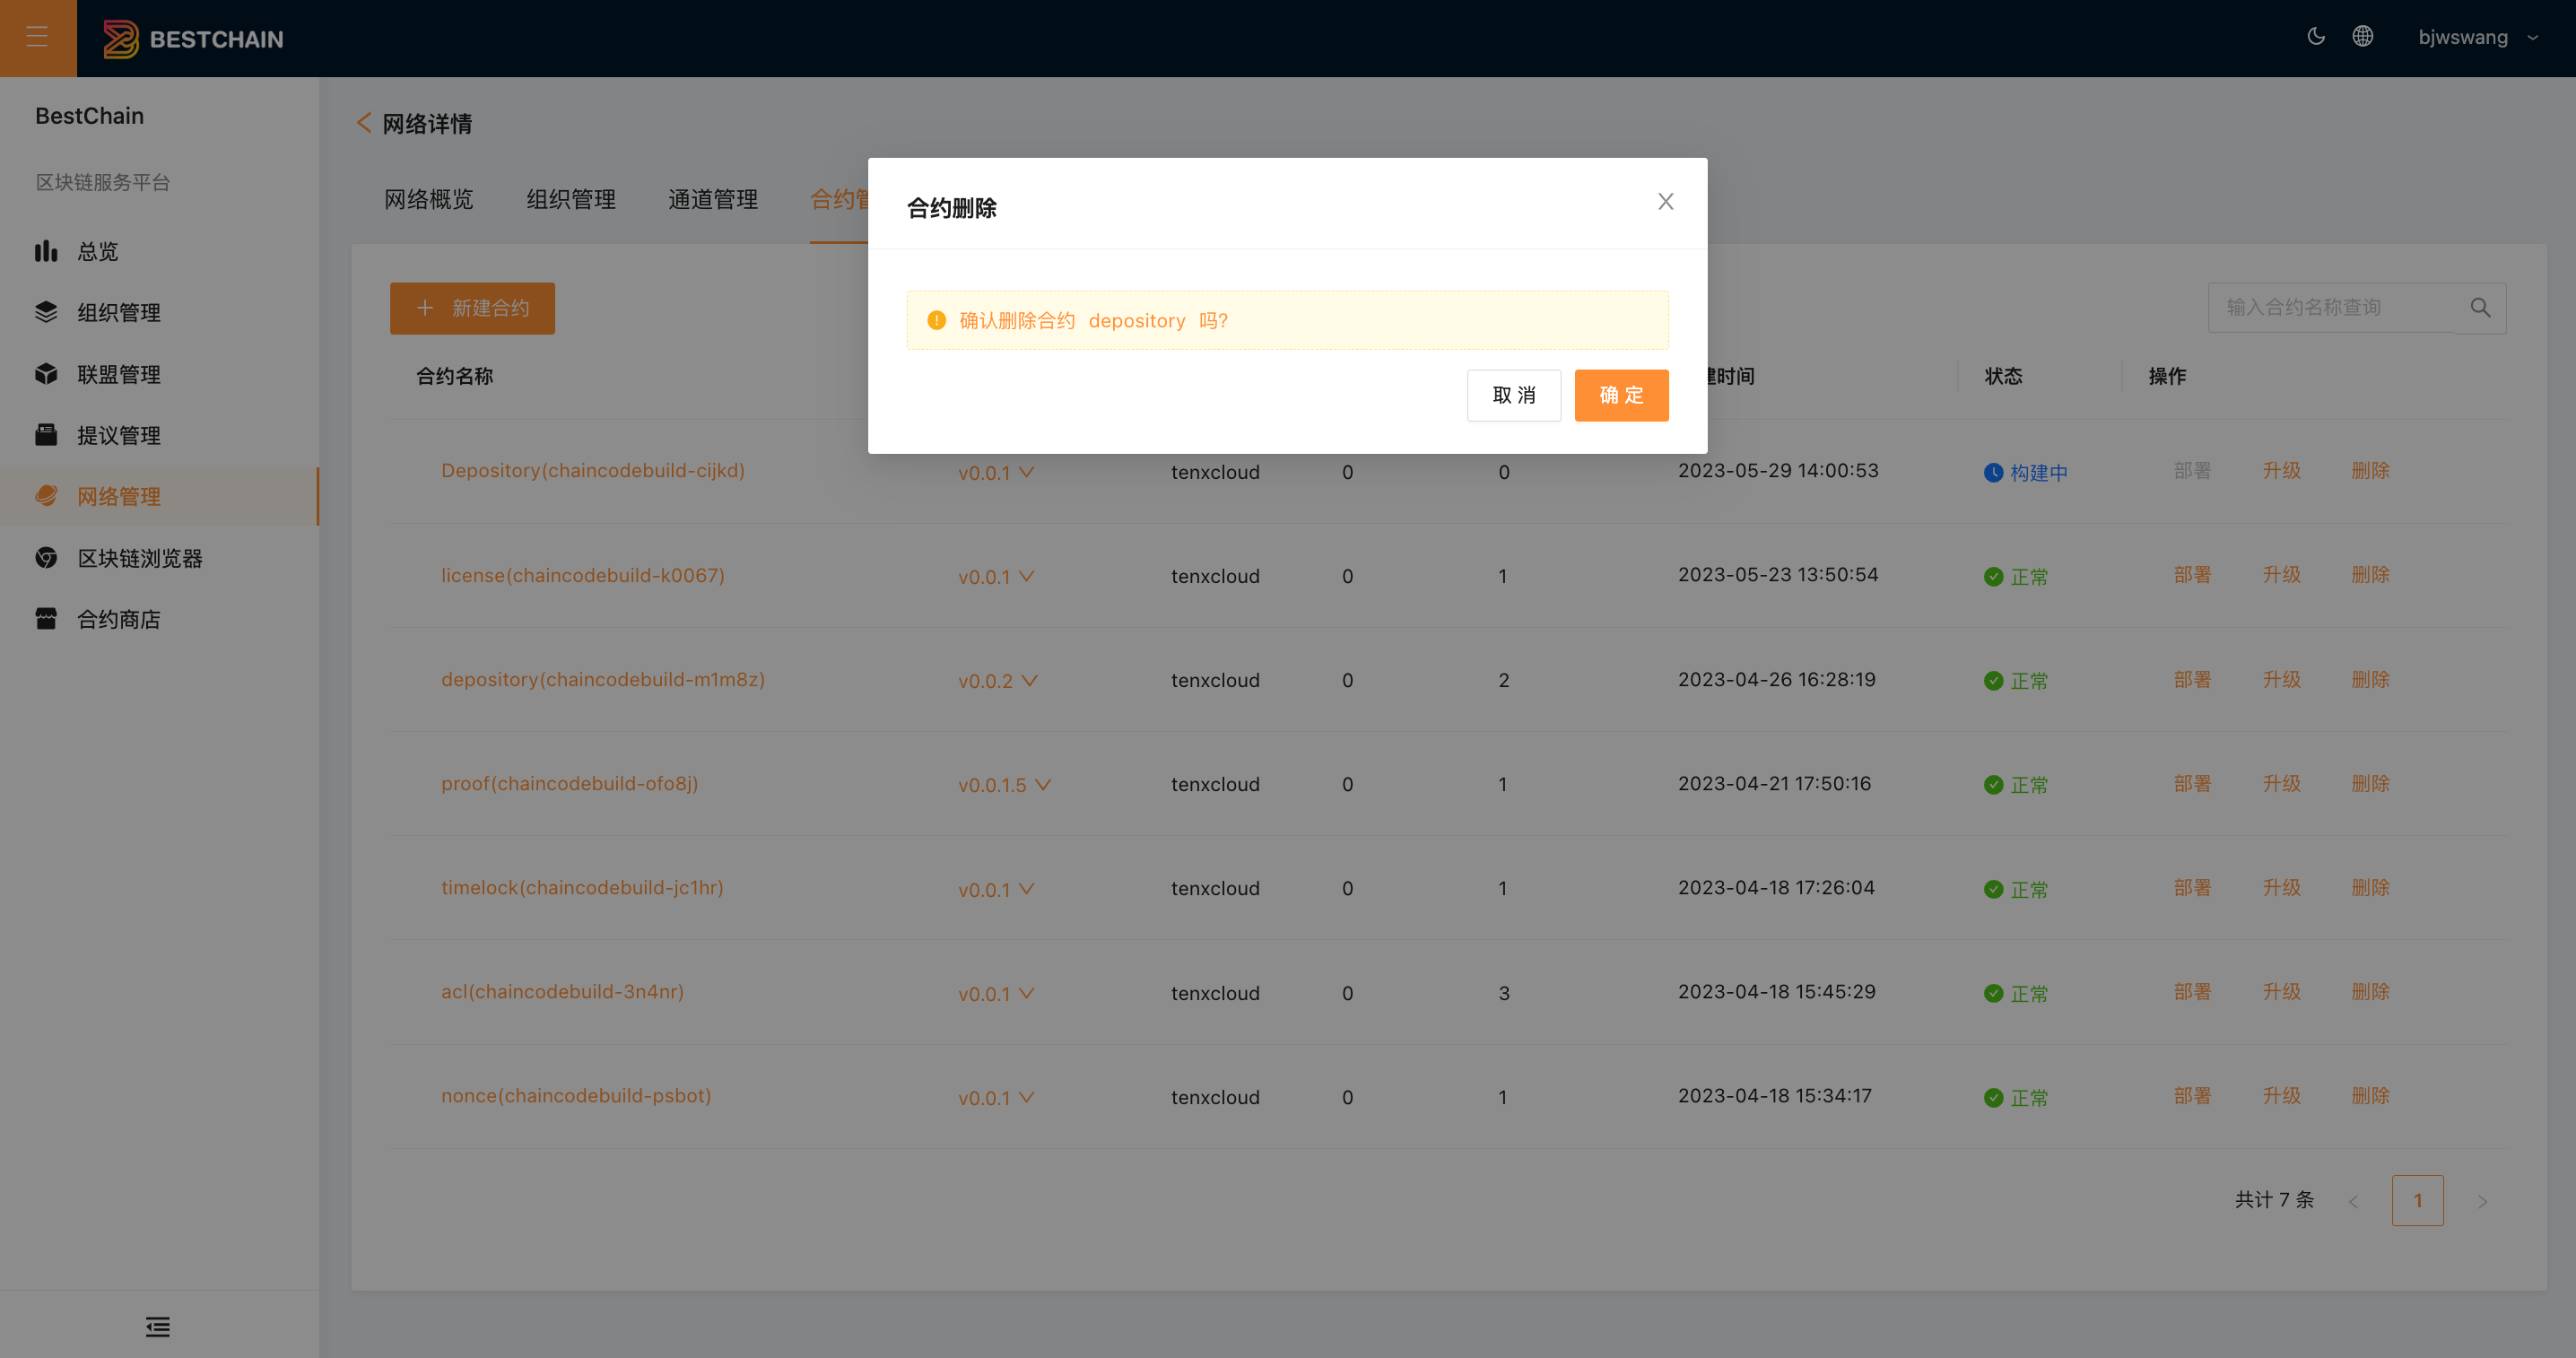Open 区块链浏览器 in the sidebar
Screen dimensions: 2576x1358
(x=160, y=558)
